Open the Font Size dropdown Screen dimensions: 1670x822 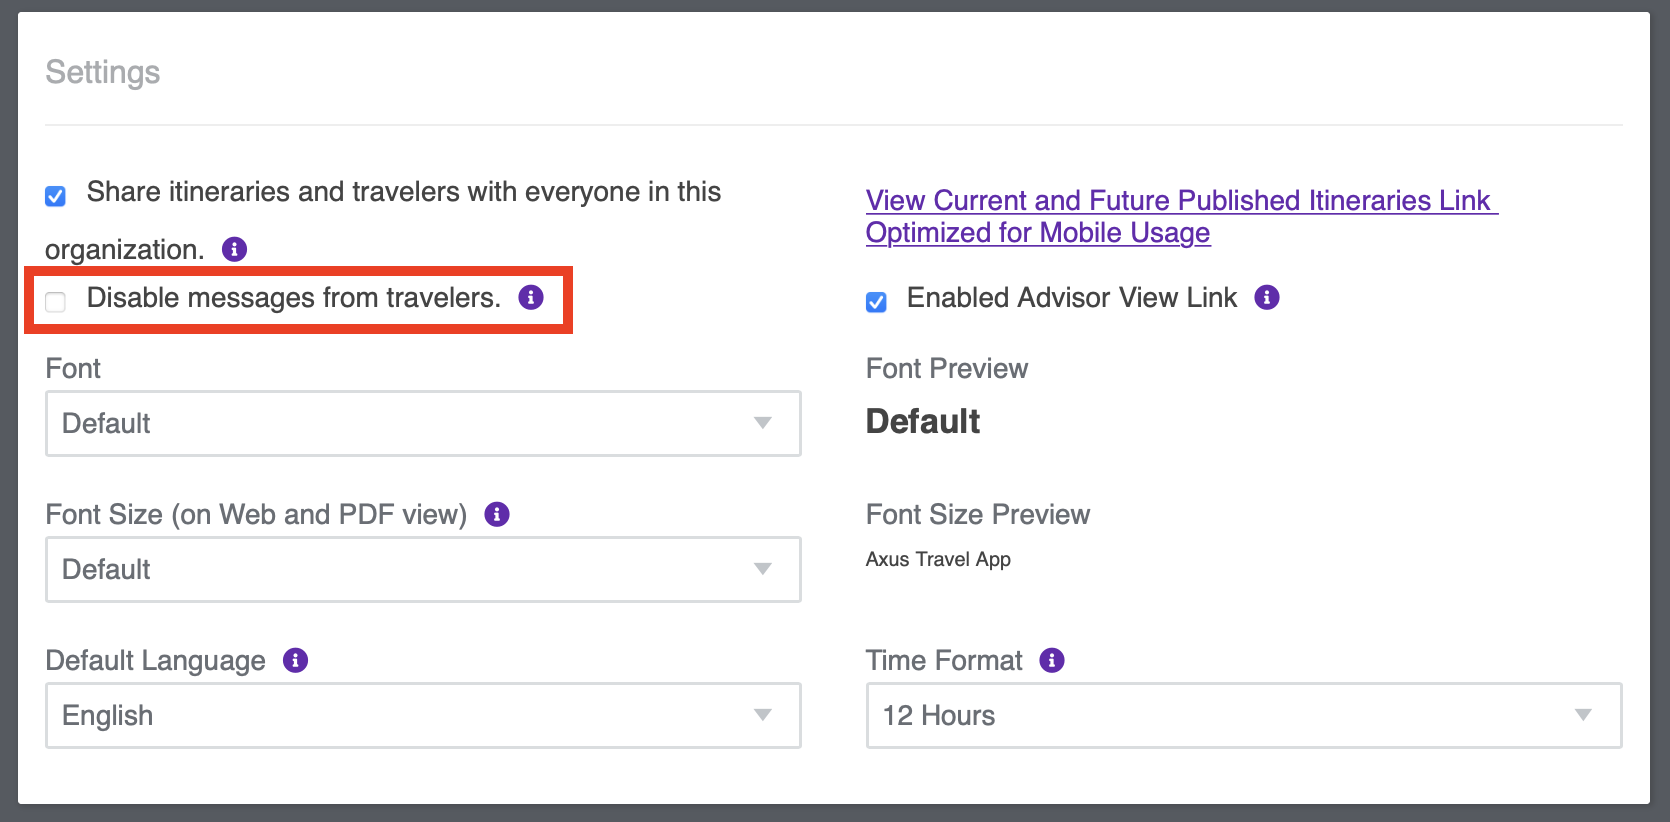(x=423, y=569)
